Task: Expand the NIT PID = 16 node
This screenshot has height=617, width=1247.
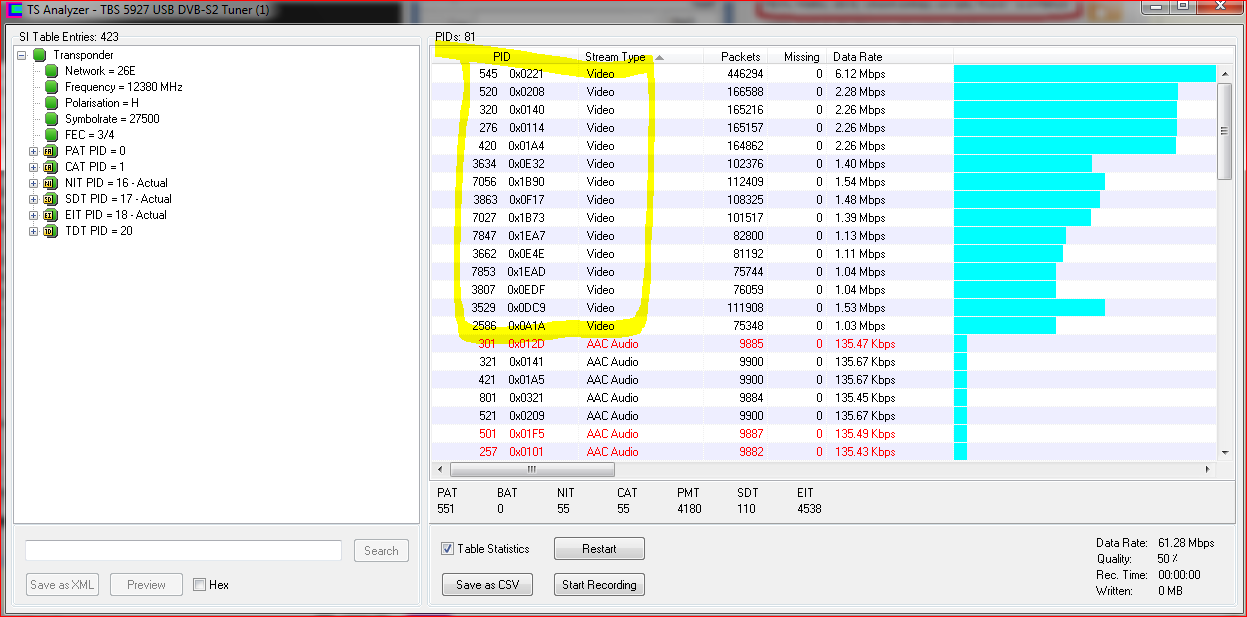Action: [33, 183]
